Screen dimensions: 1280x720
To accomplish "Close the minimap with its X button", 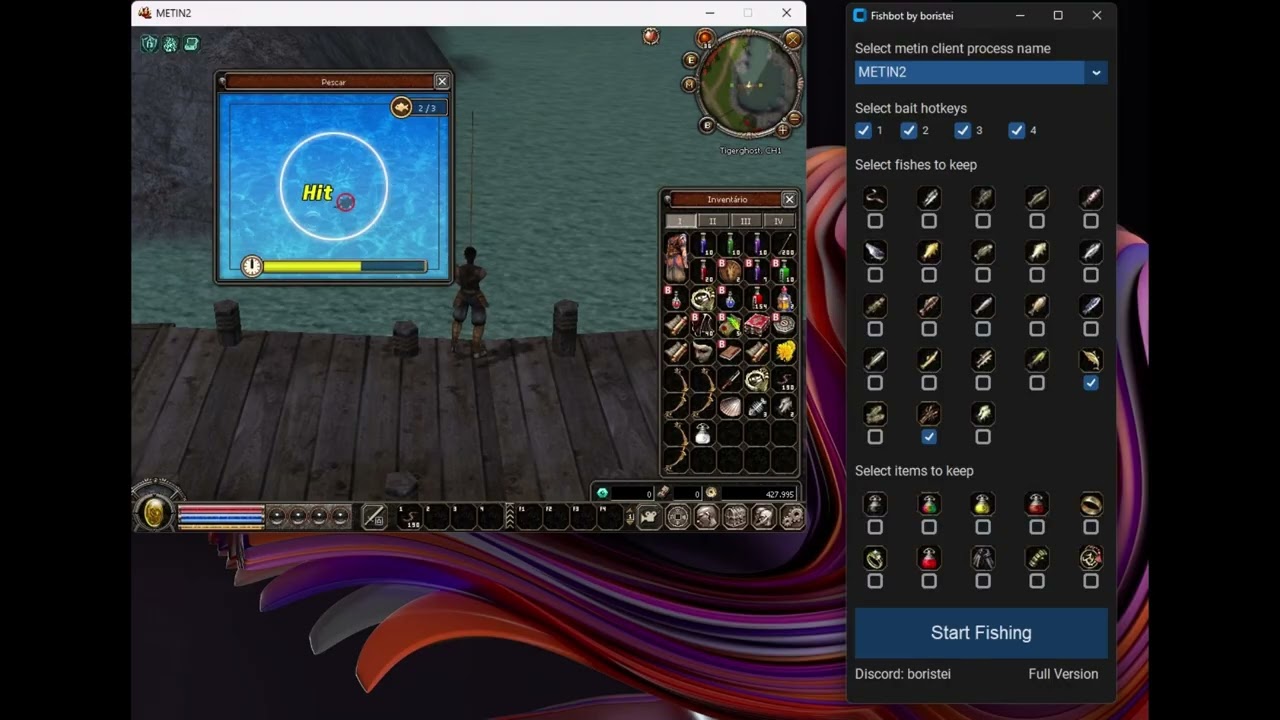I will pyautogui.click(x=792, y=39).
